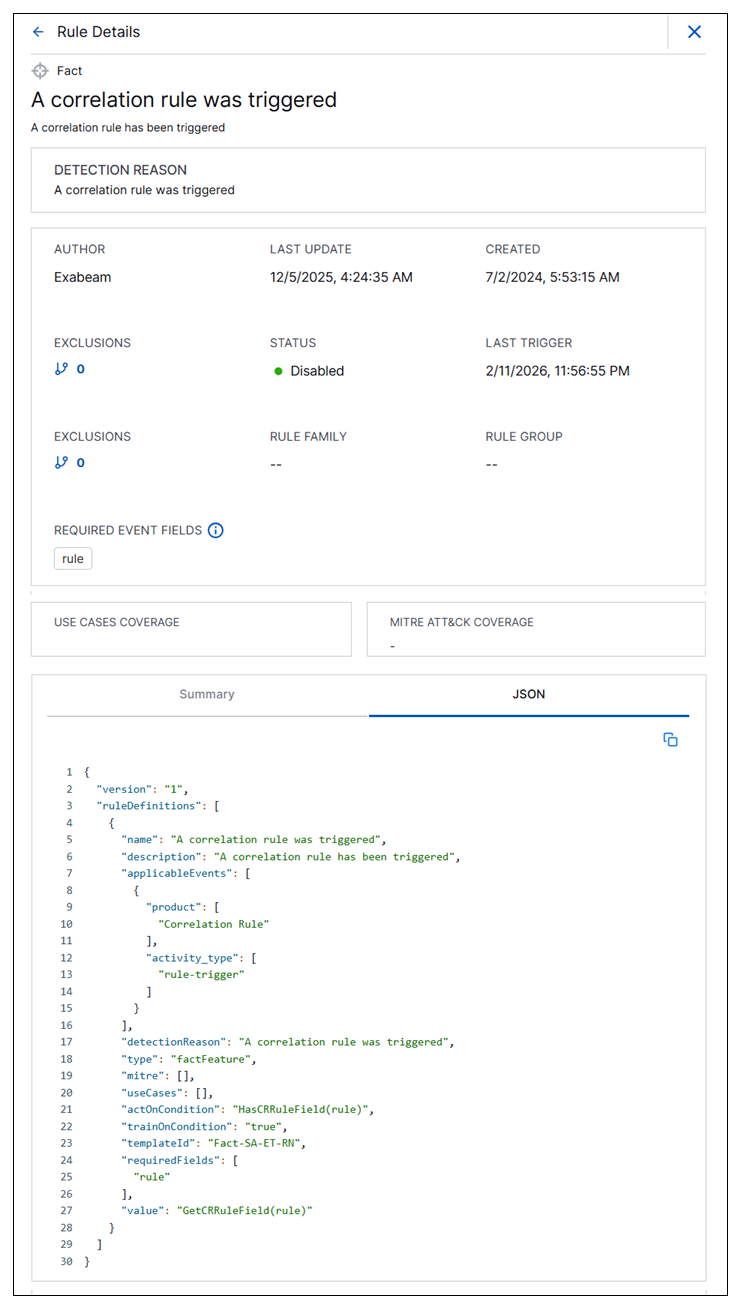Image resolution: width=740 pixels, height=1308 pixels.
Task: Select the rule chip under Required Event Fields
Action: tap(72, 558)
